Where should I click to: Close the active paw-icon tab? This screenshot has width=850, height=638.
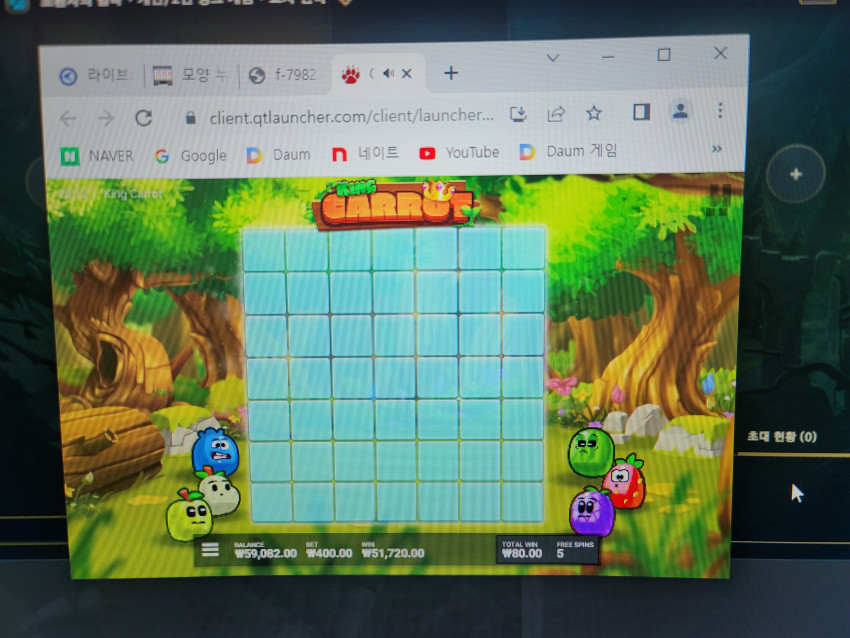407,73
